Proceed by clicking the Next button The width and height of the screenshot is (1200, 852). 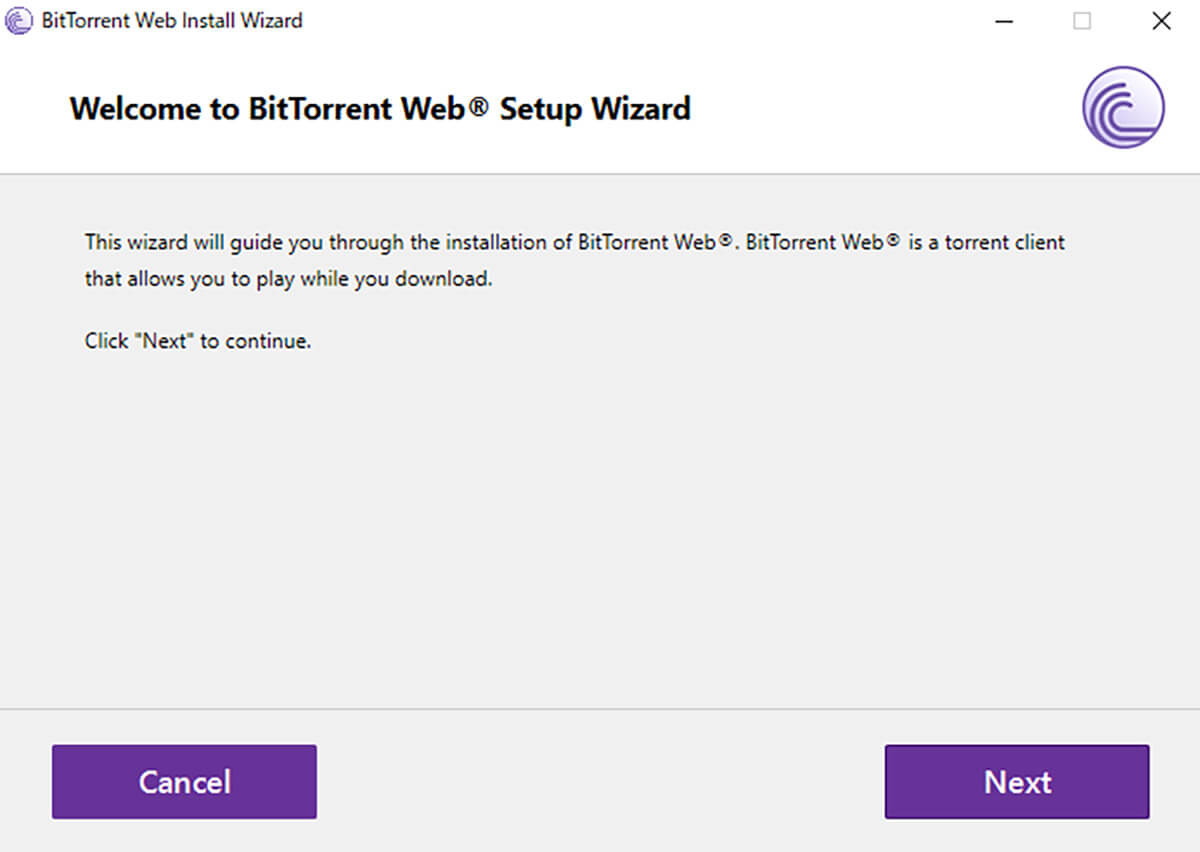1017,781
